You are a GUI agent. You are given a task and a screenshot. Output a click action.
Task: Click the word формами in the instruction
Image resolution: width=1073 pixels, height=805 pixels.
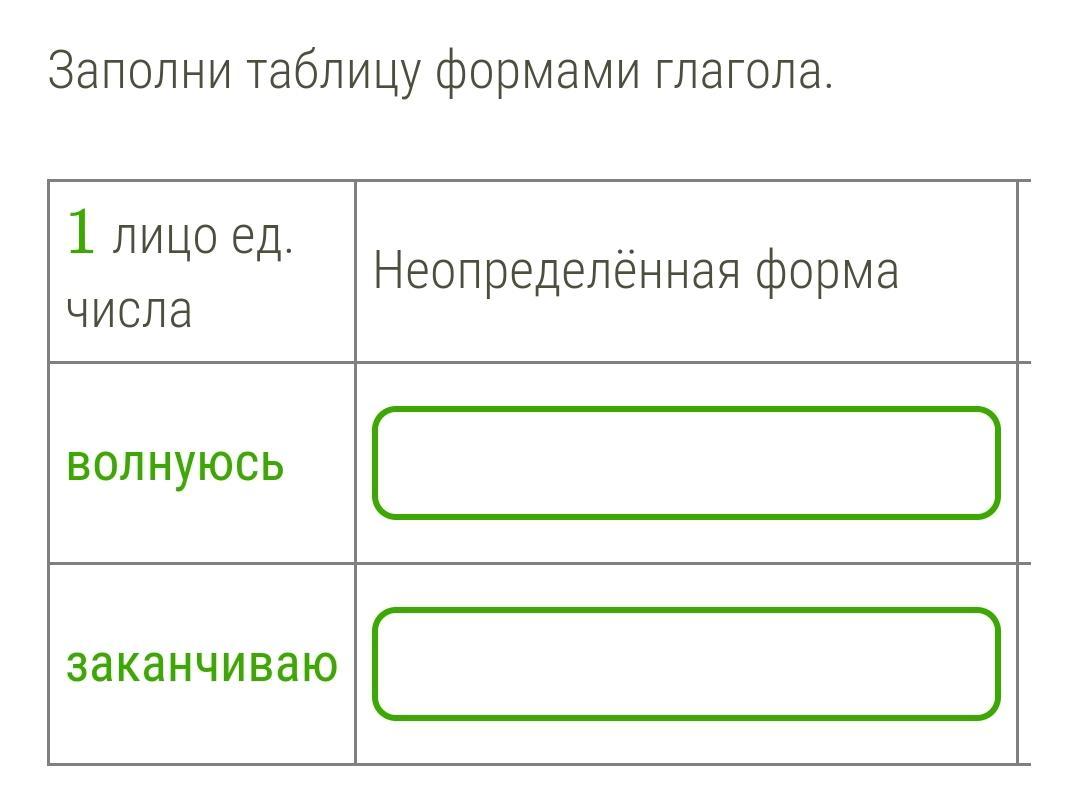coord(537,73)
